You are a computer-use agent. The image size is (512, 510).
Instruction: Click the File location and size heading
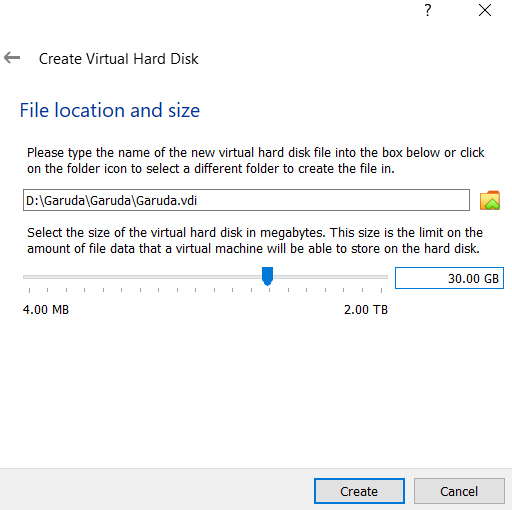tap(110, 110)
